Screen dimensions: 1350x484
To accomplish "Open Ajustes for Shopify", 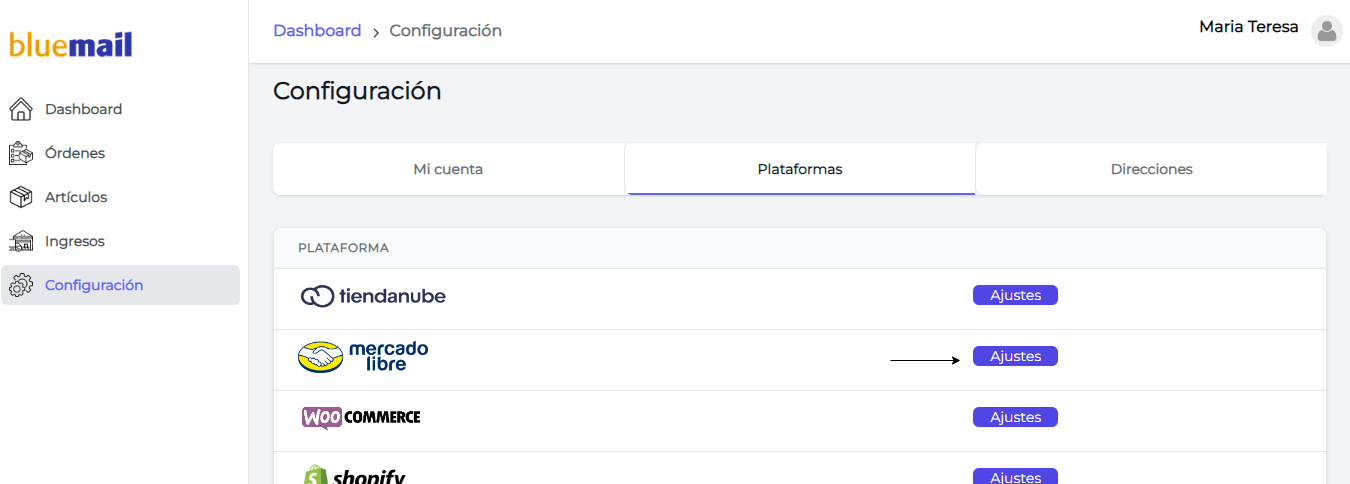I will [x=1015, y=476].
